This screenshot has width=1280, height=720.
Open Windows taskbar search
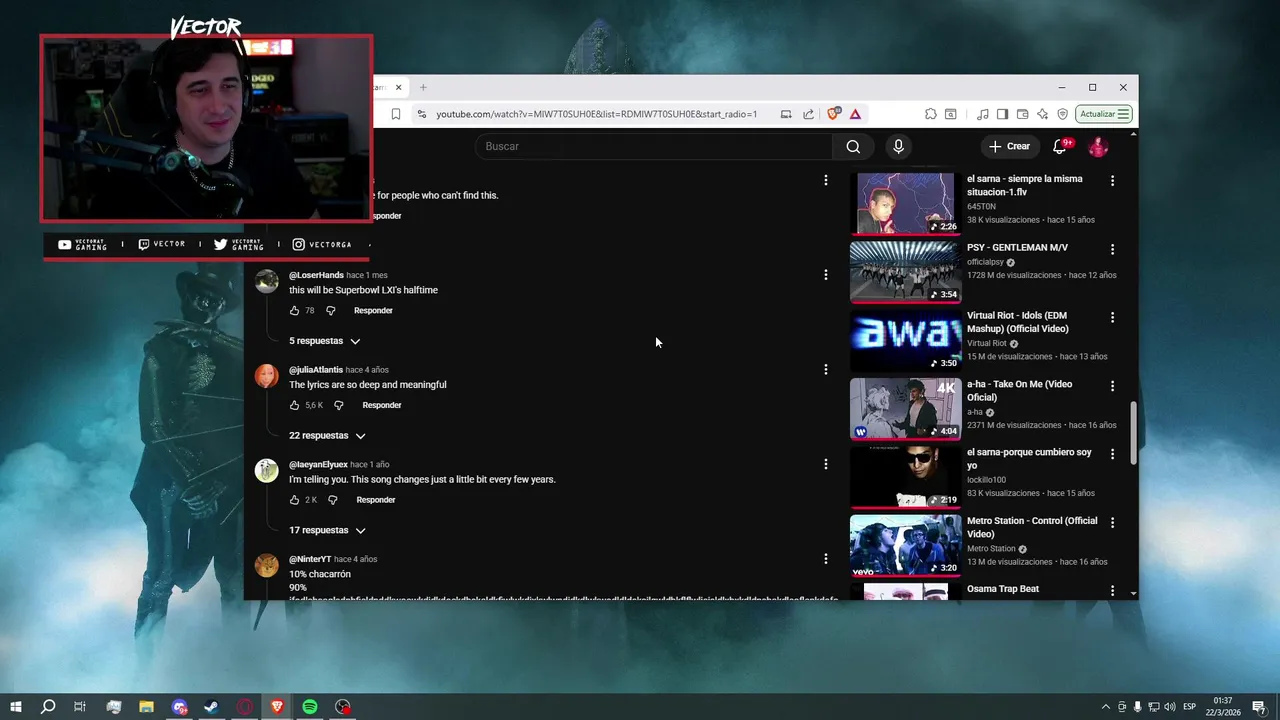[x=47, y=707]
